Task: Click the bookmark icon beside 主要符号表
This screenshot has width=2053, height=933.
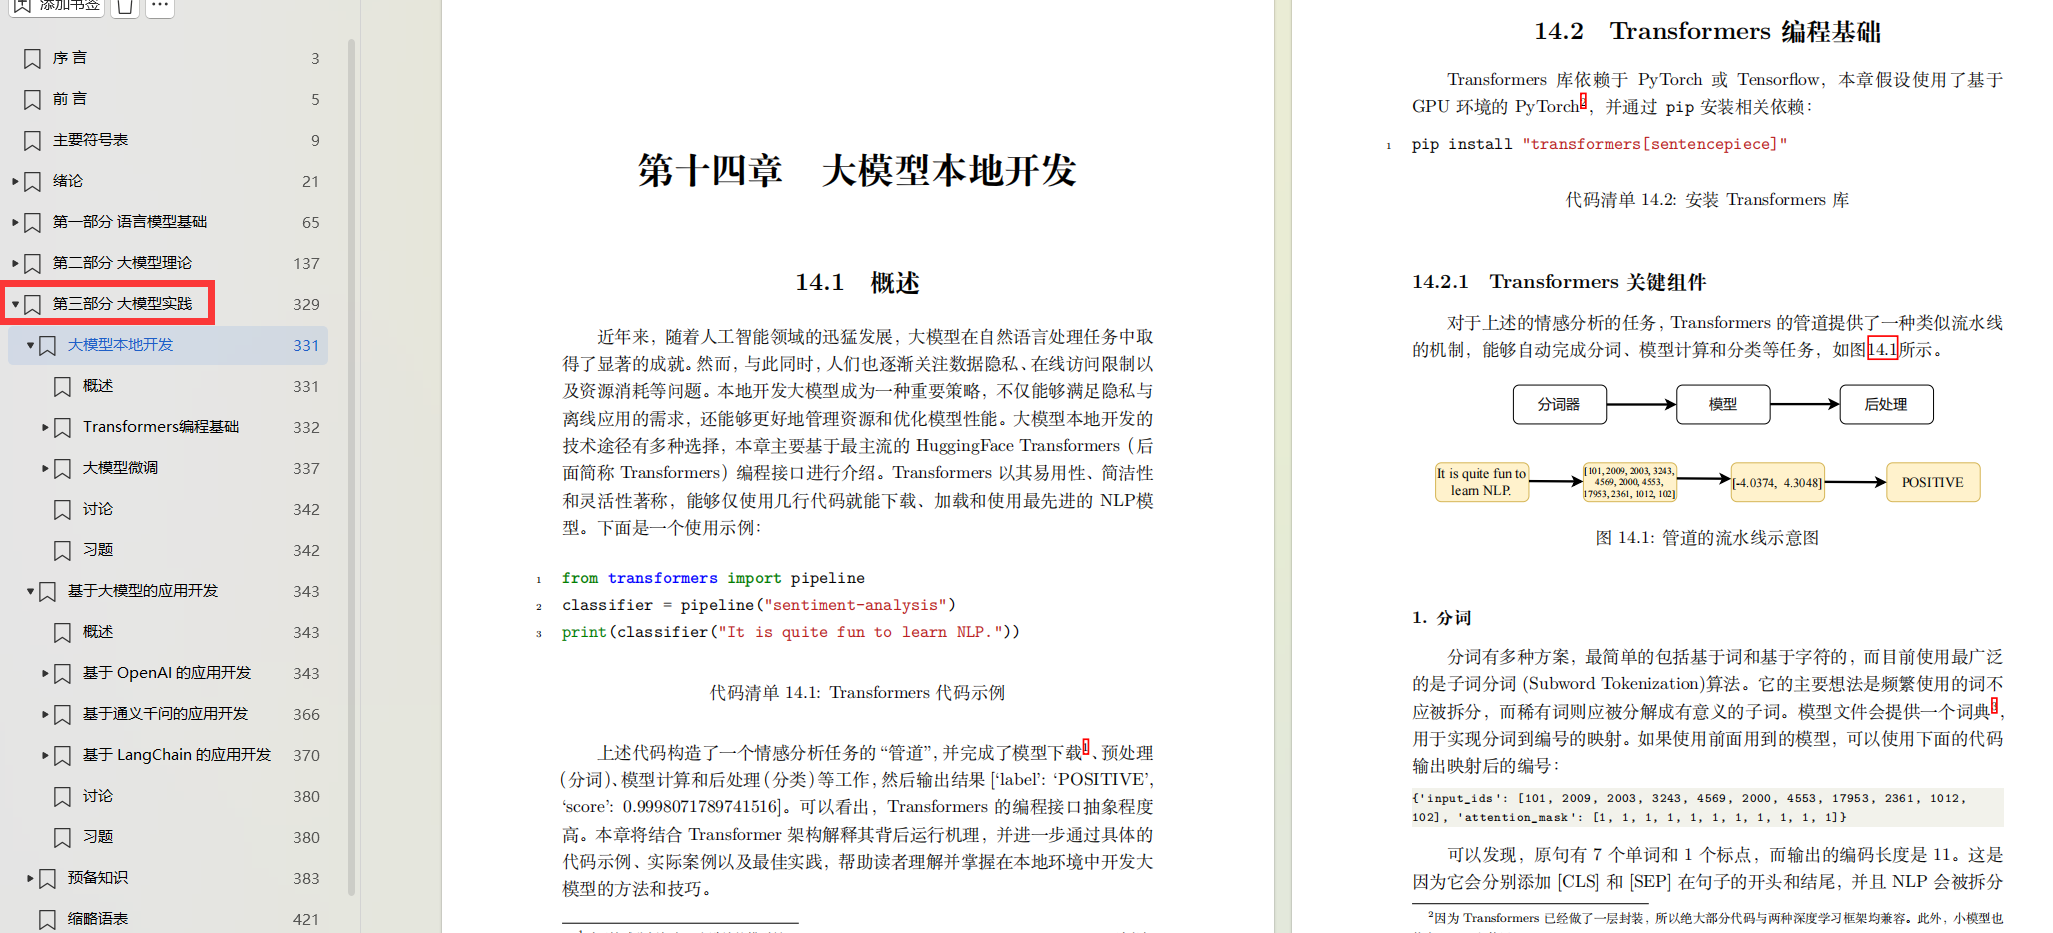Action: point(32,141)
